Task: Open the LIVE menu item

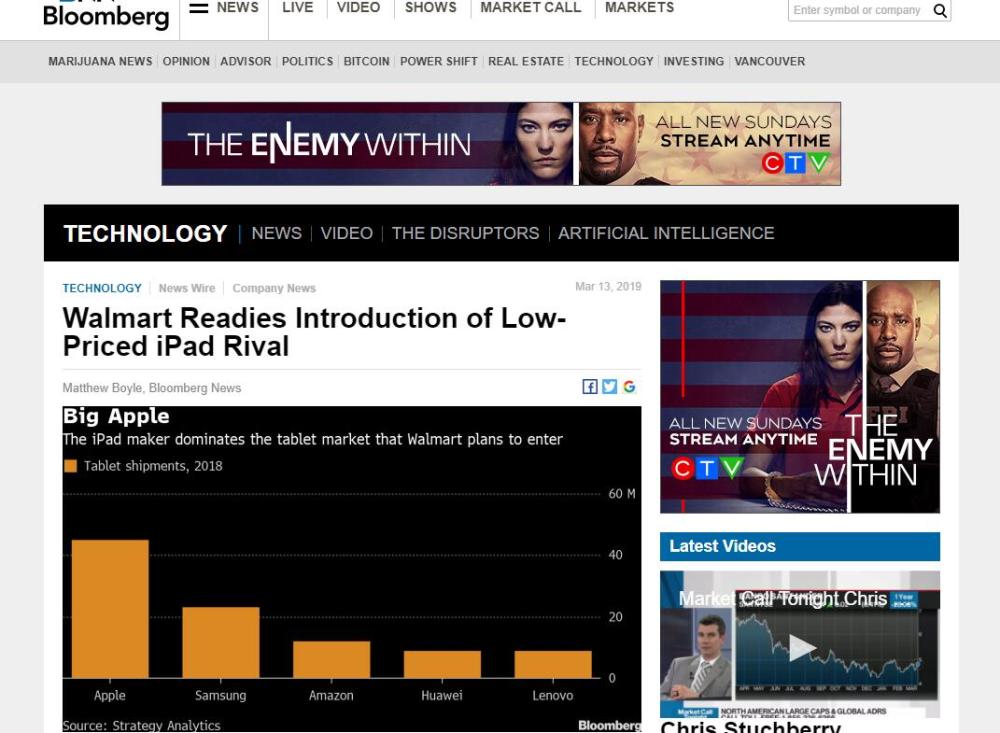Action: 298,8
